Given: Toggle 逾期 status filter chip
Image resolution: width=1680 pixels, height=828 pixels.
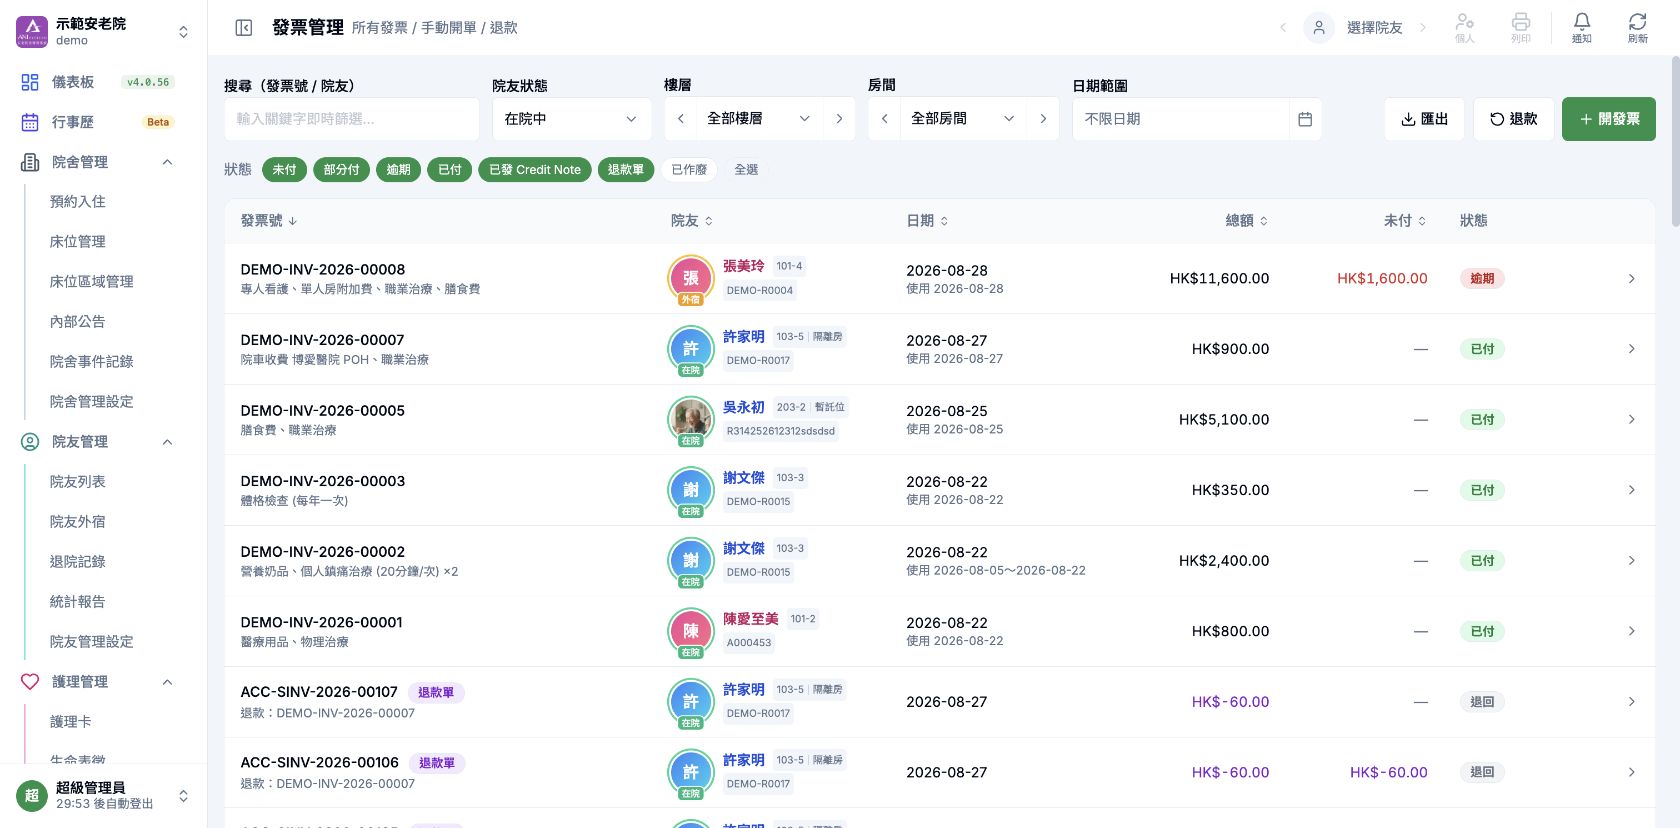Looking at the screenshot, I should [x=398, y=170].
